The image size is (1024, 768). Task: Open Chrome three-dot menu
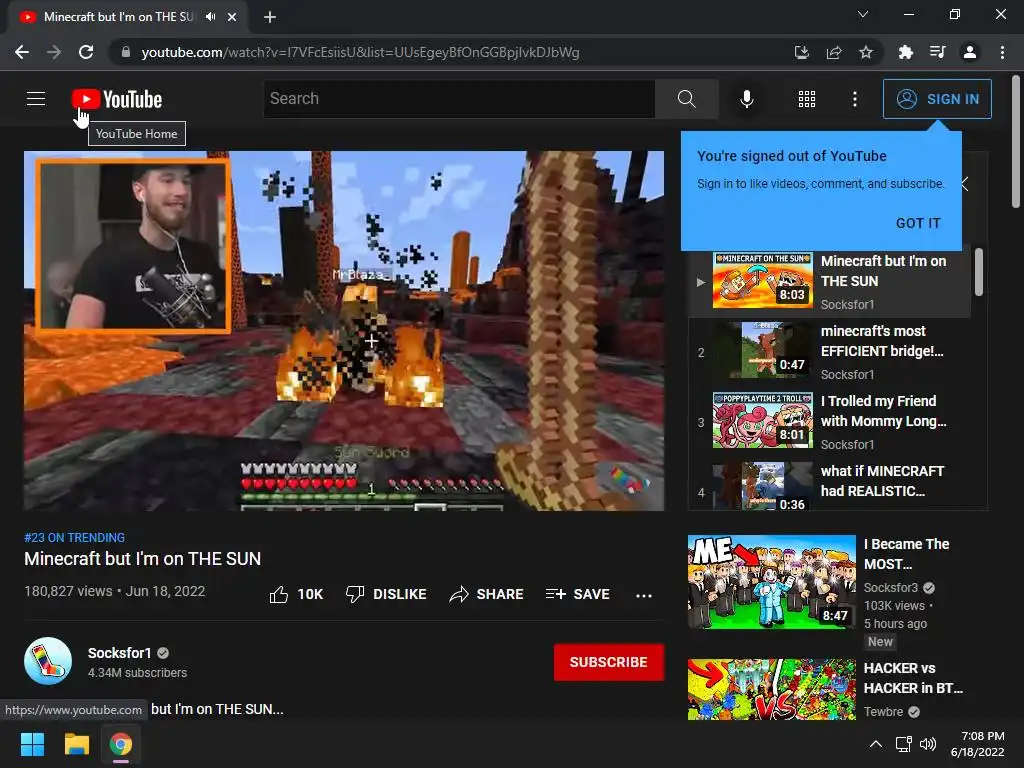click(1002, 52)
